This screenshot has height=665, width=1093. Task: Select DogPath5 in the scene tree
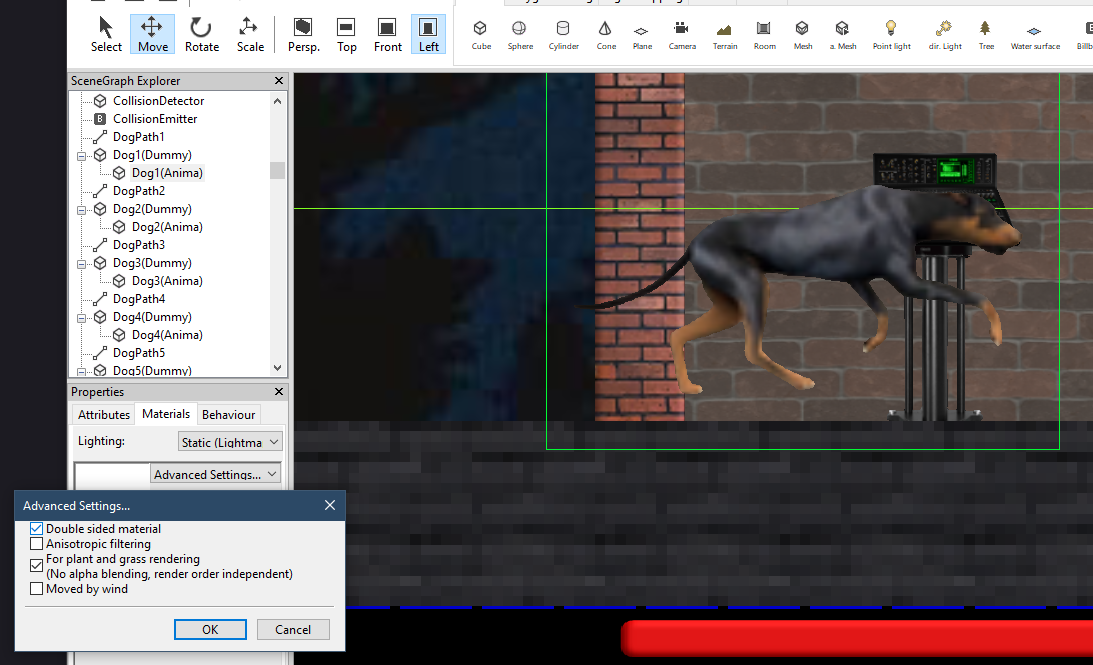139,353
